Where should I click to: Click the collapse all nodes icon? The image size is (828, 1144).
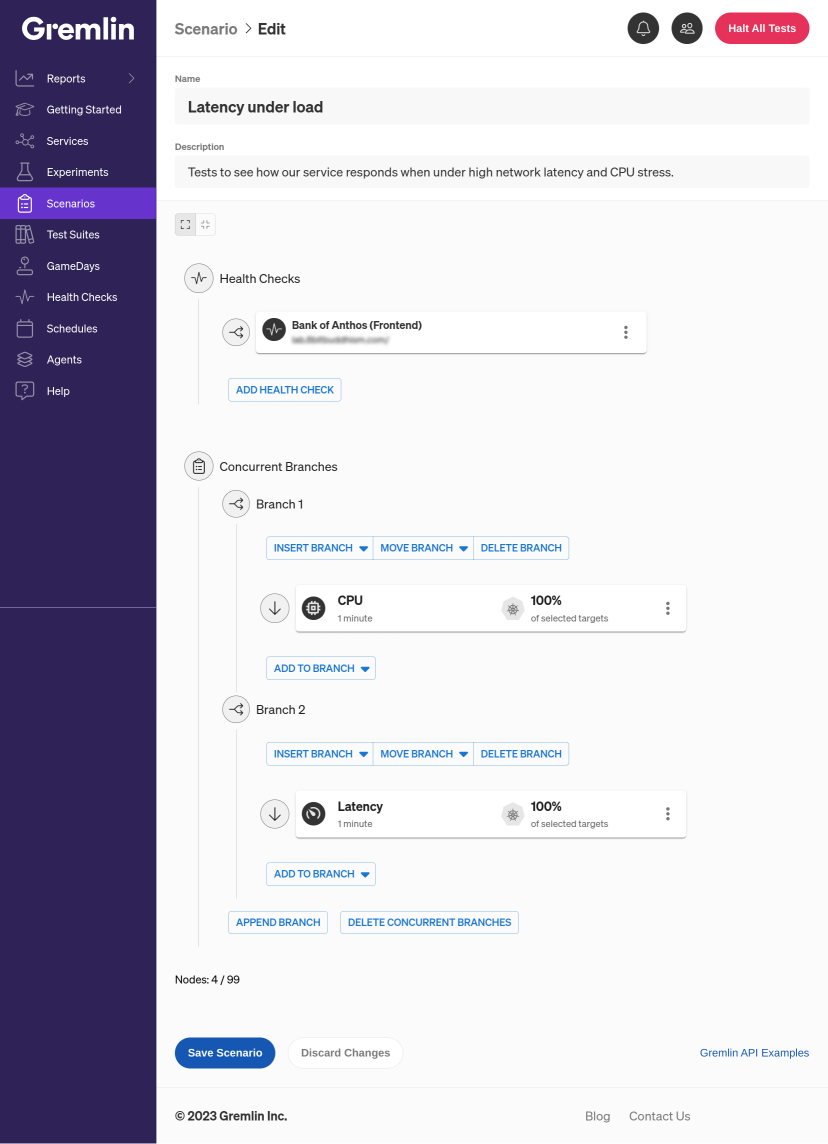click(206, 225)
